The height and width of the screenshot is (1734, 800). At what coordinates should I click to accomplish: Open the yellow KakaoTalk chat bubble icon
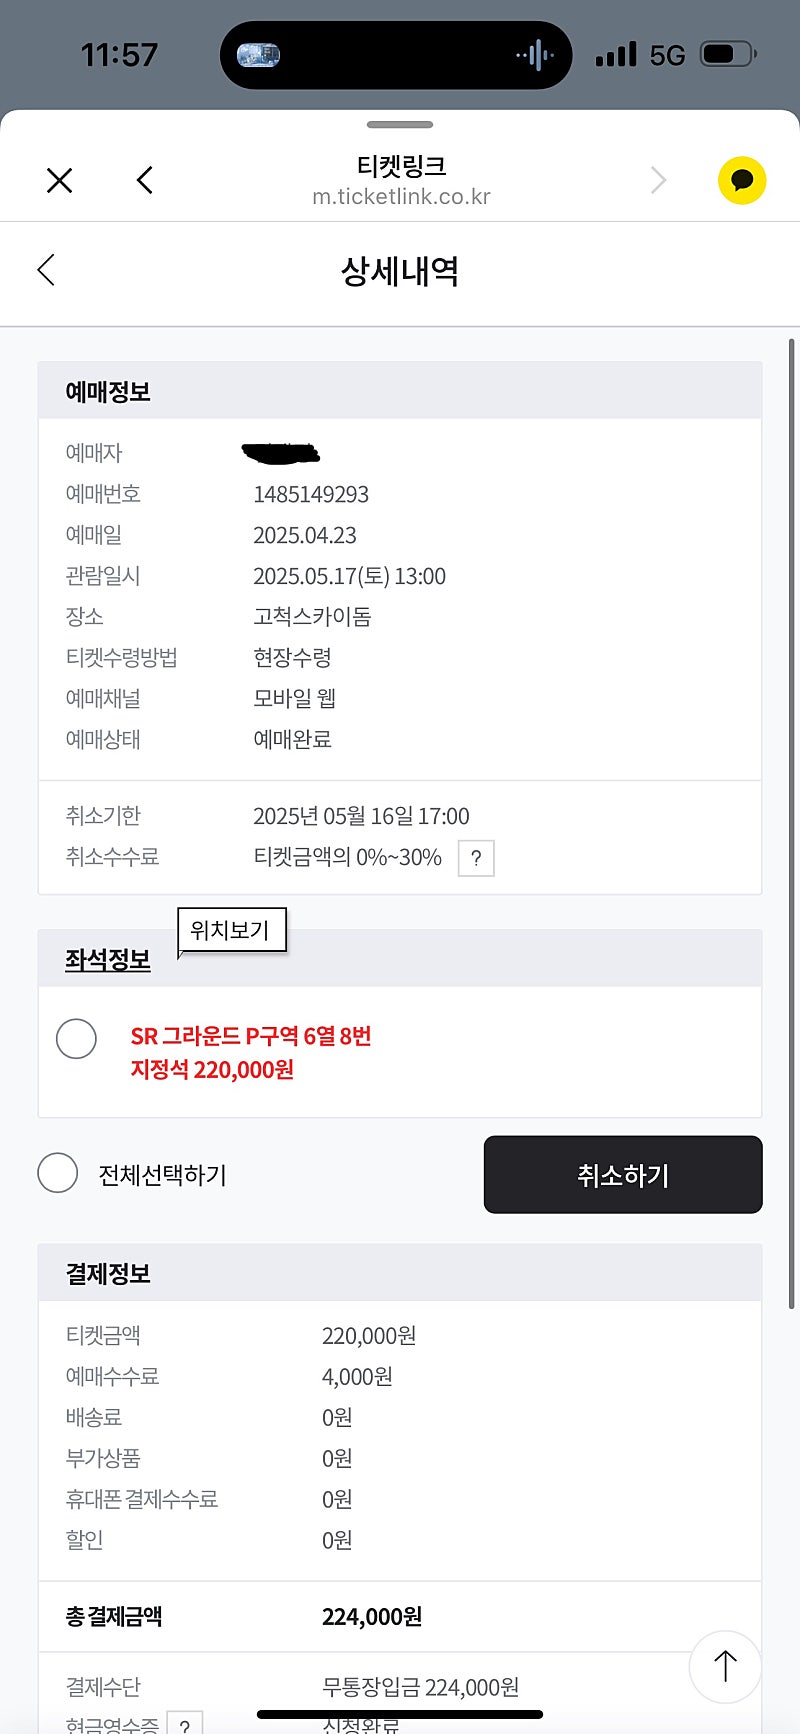(x=742, y=181)
